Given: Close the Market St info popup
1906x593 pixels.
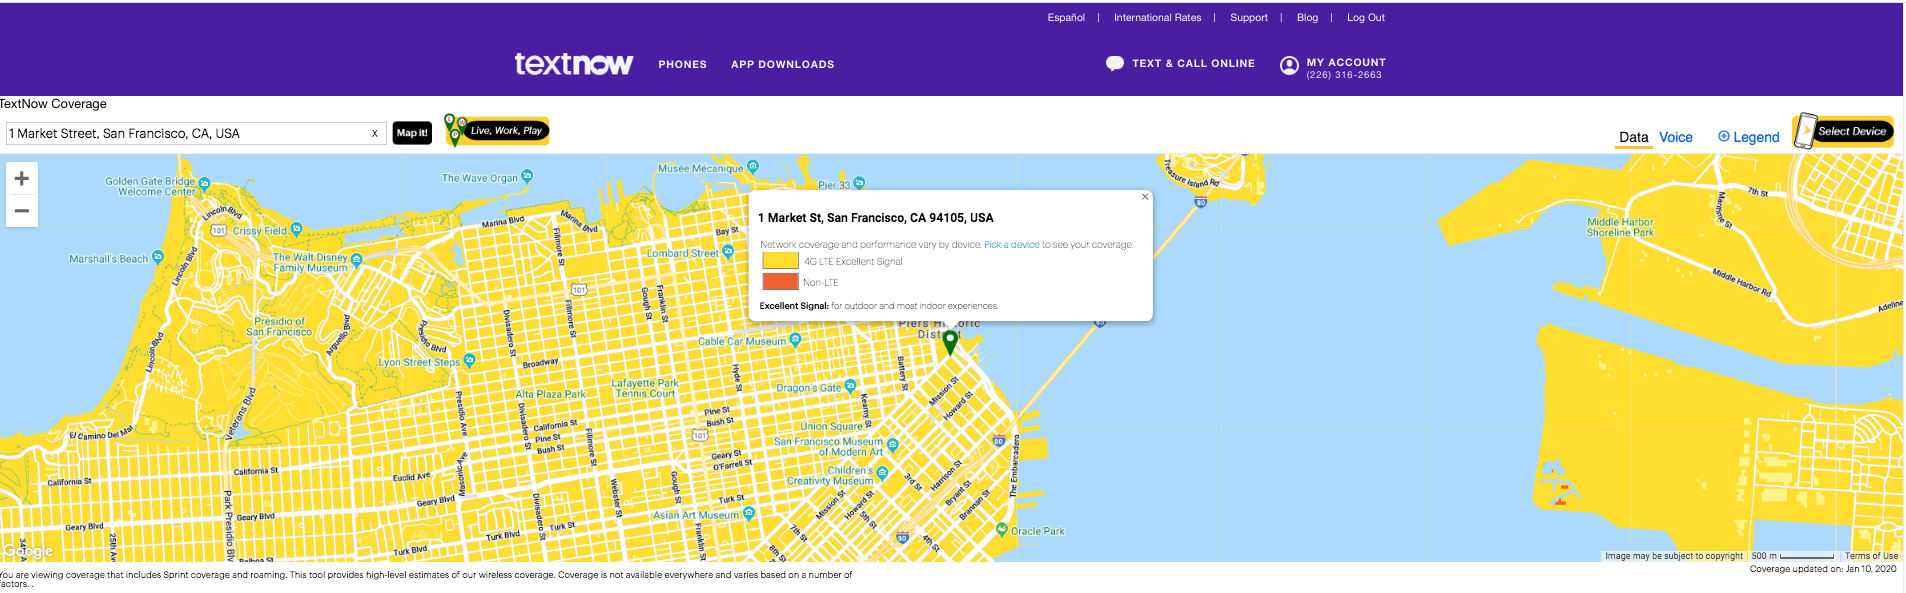Looking at the screenshot, I should pos(1145,197).
